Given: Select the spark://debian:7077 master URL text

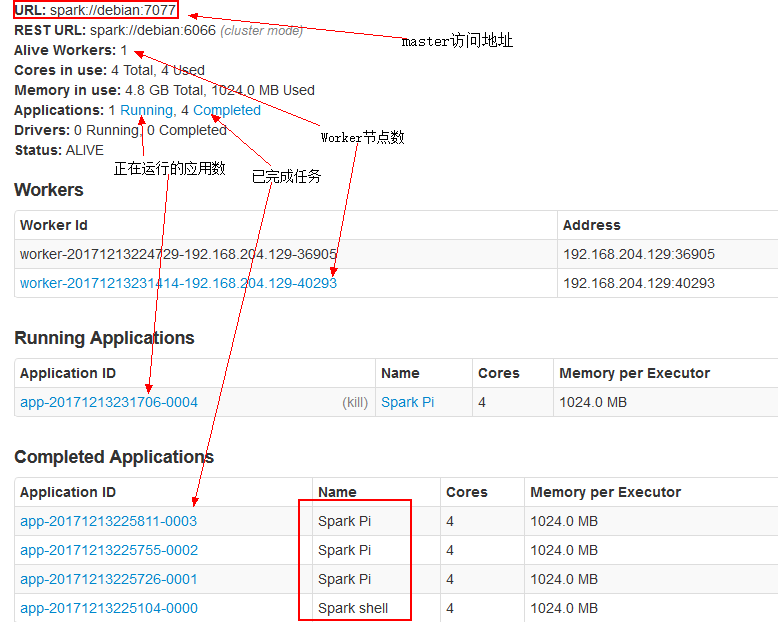Looking at the screenshot, I should click(x=113, y=10).
